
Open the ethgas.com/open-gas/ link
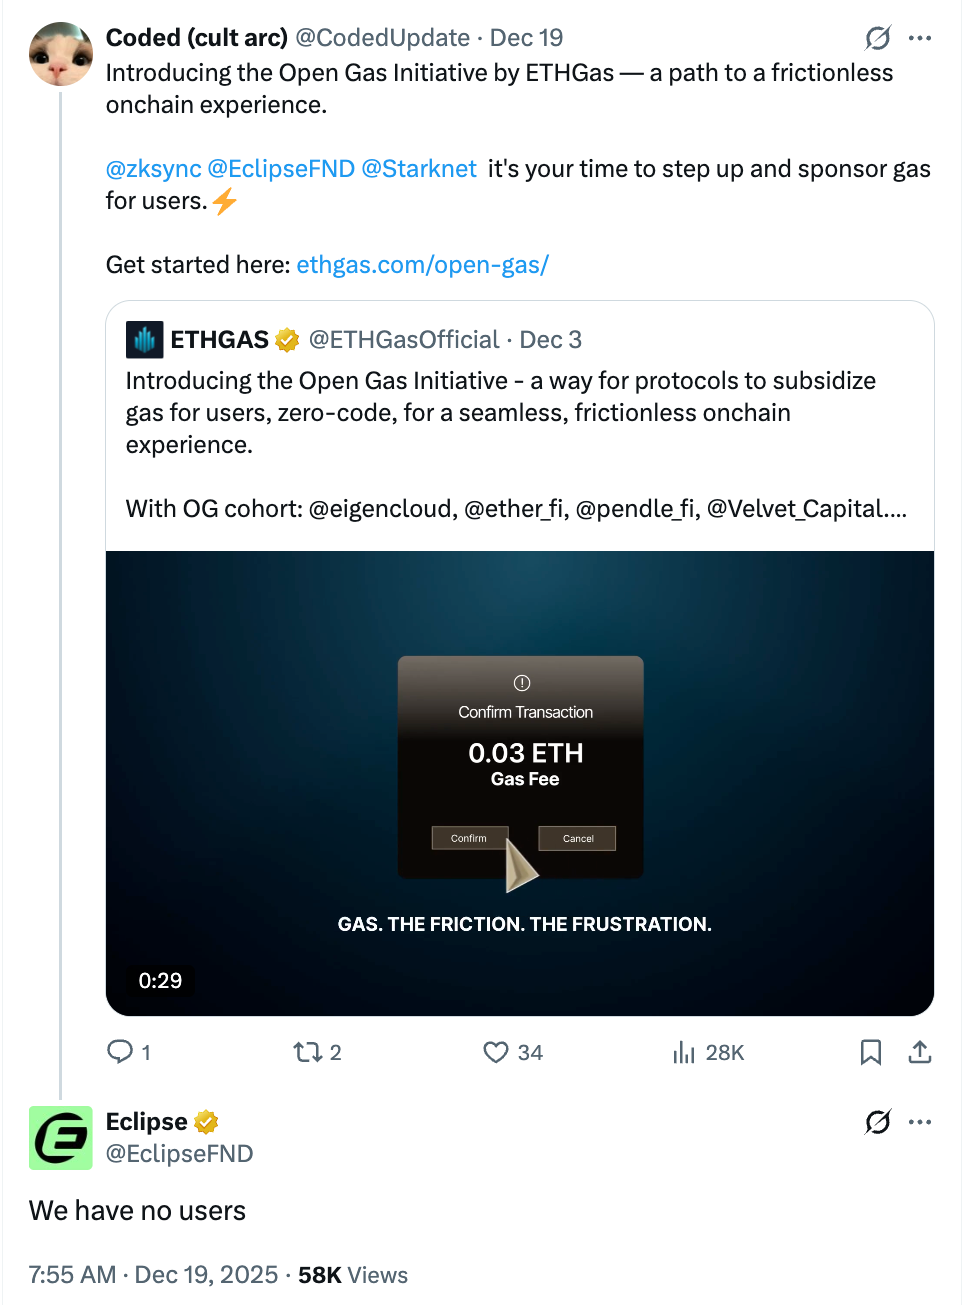pos(422,265)
